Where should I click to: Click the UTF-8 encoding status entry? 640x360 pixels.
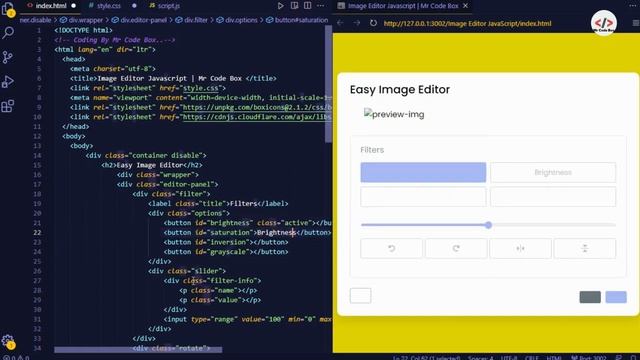tap(509, 358)
